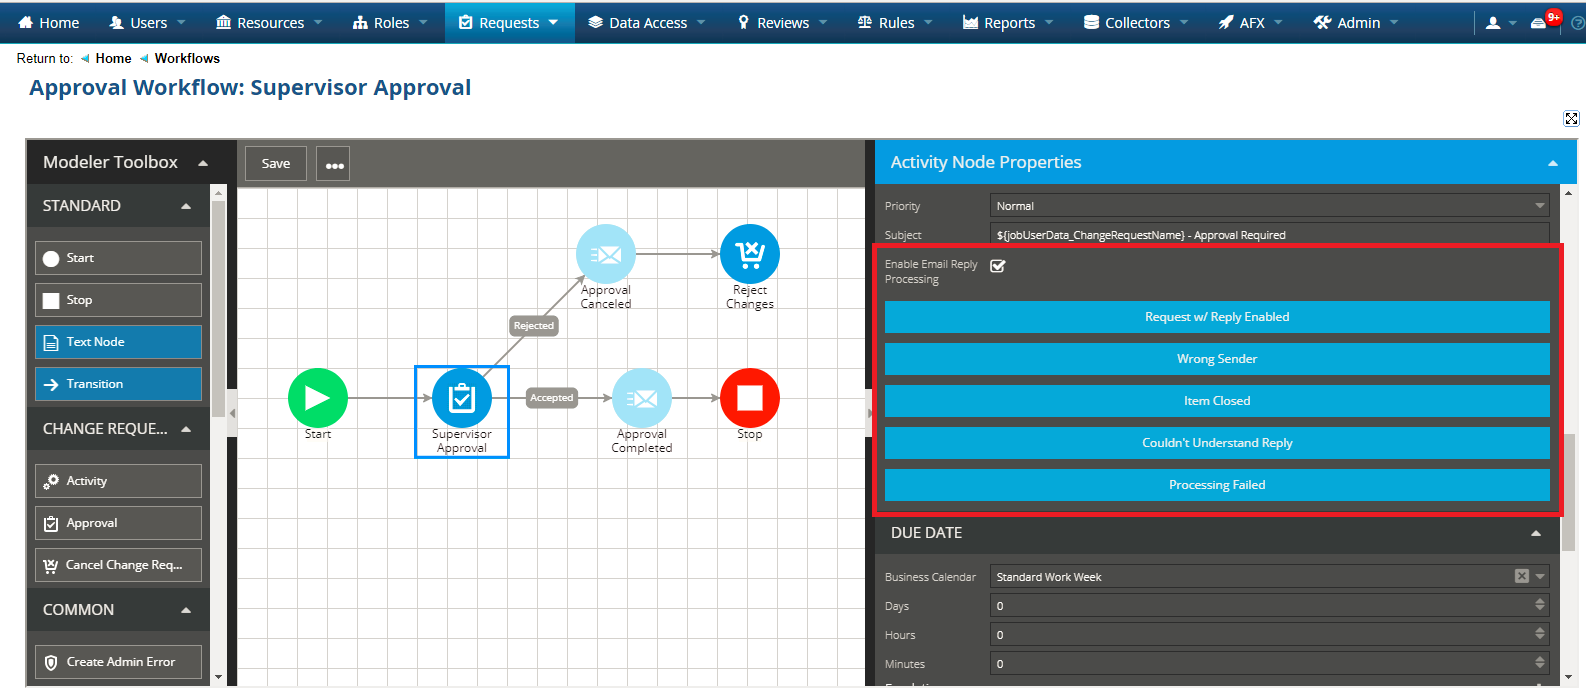
Task: Select the red Stop node icon
Action: tap(749, 398)
